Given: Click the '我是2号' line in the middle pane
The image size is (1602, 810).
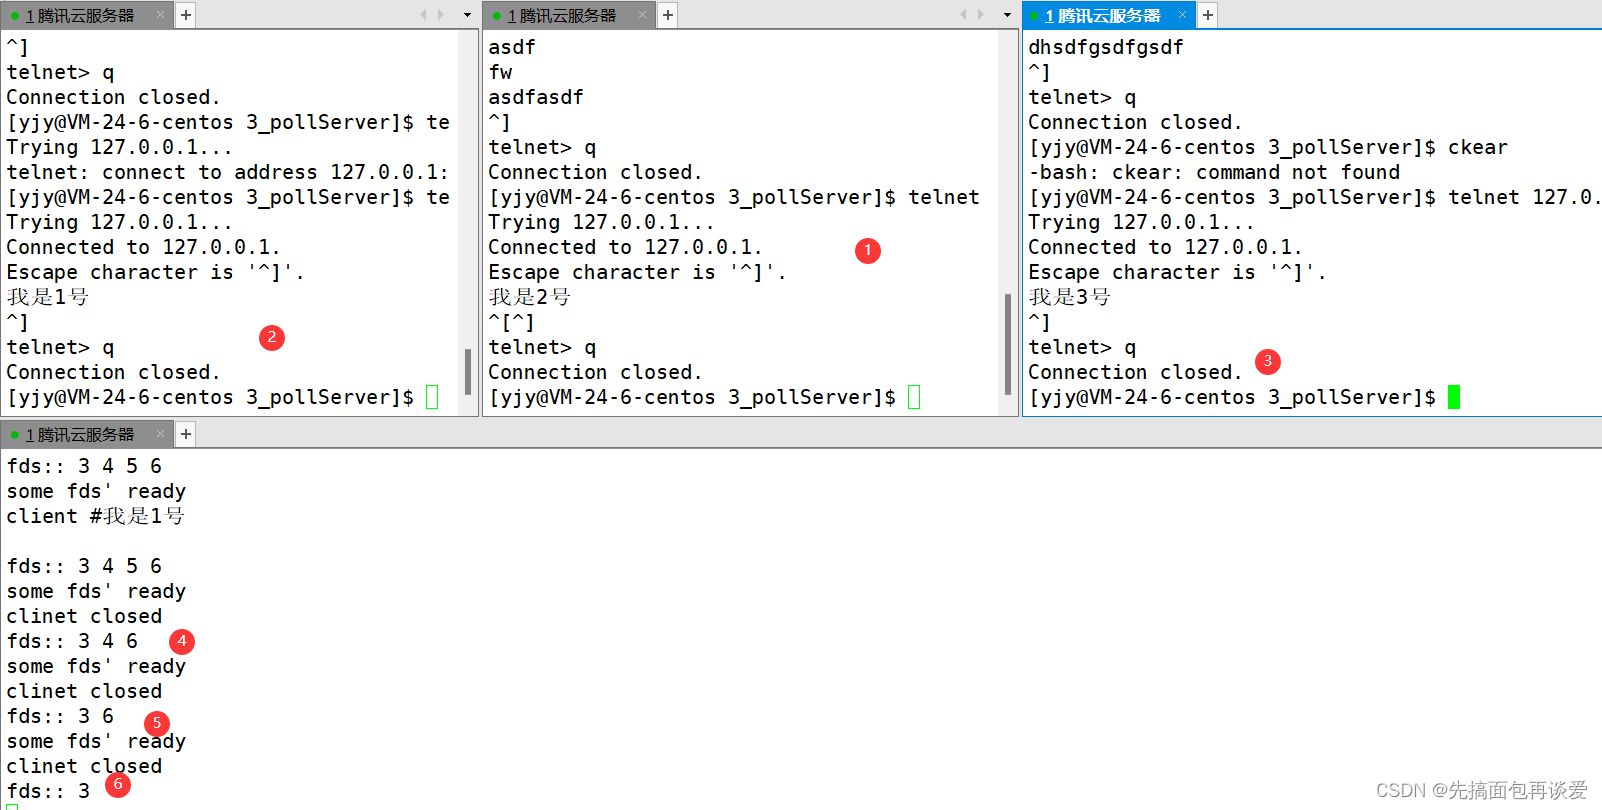Looking at the screenshot, I should 530,297.
